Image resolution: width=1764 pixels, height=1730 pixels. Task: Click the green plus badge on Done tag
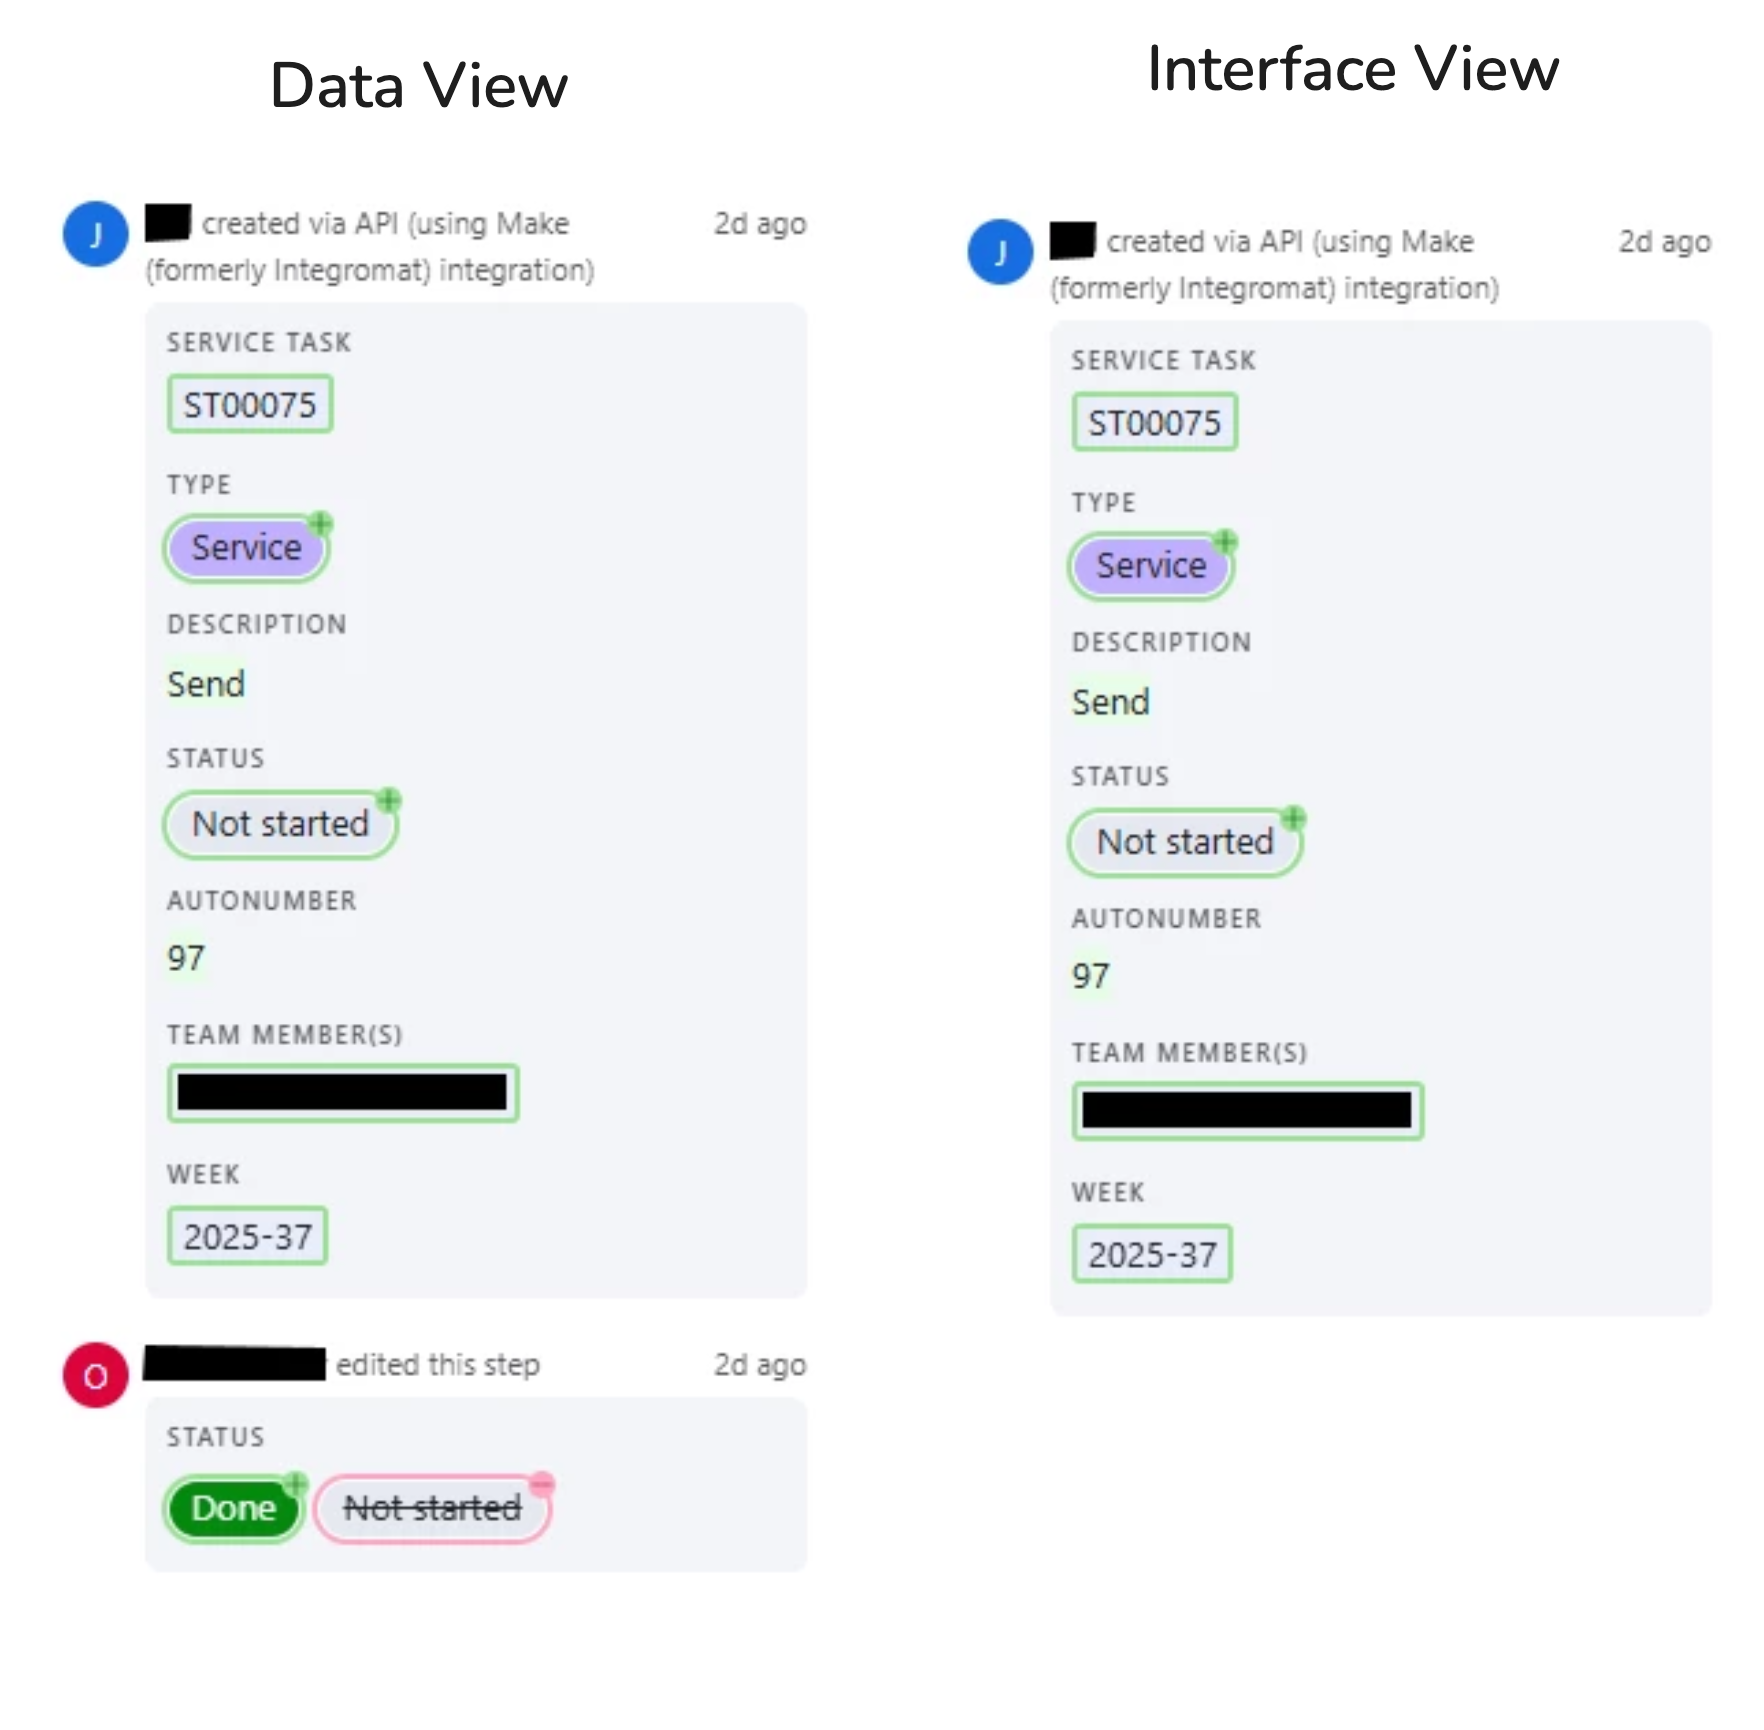[295, 1483]
